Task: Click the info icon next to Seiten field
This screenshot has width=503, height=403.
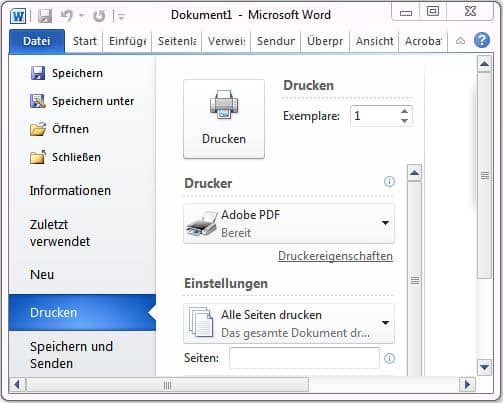Action: (x=389, y=359)
